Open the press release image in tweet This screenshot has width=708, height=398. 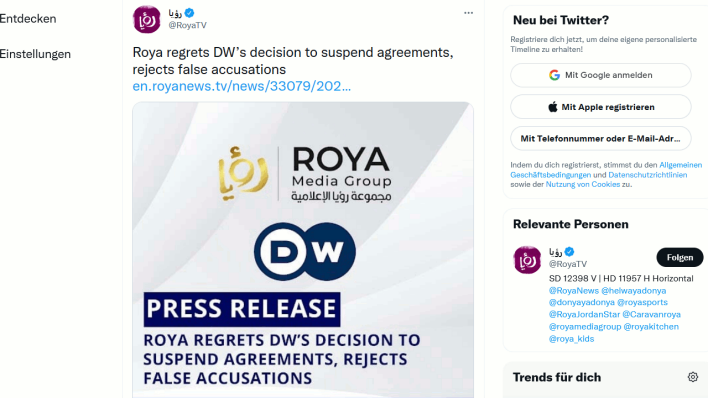click(303, 250)
